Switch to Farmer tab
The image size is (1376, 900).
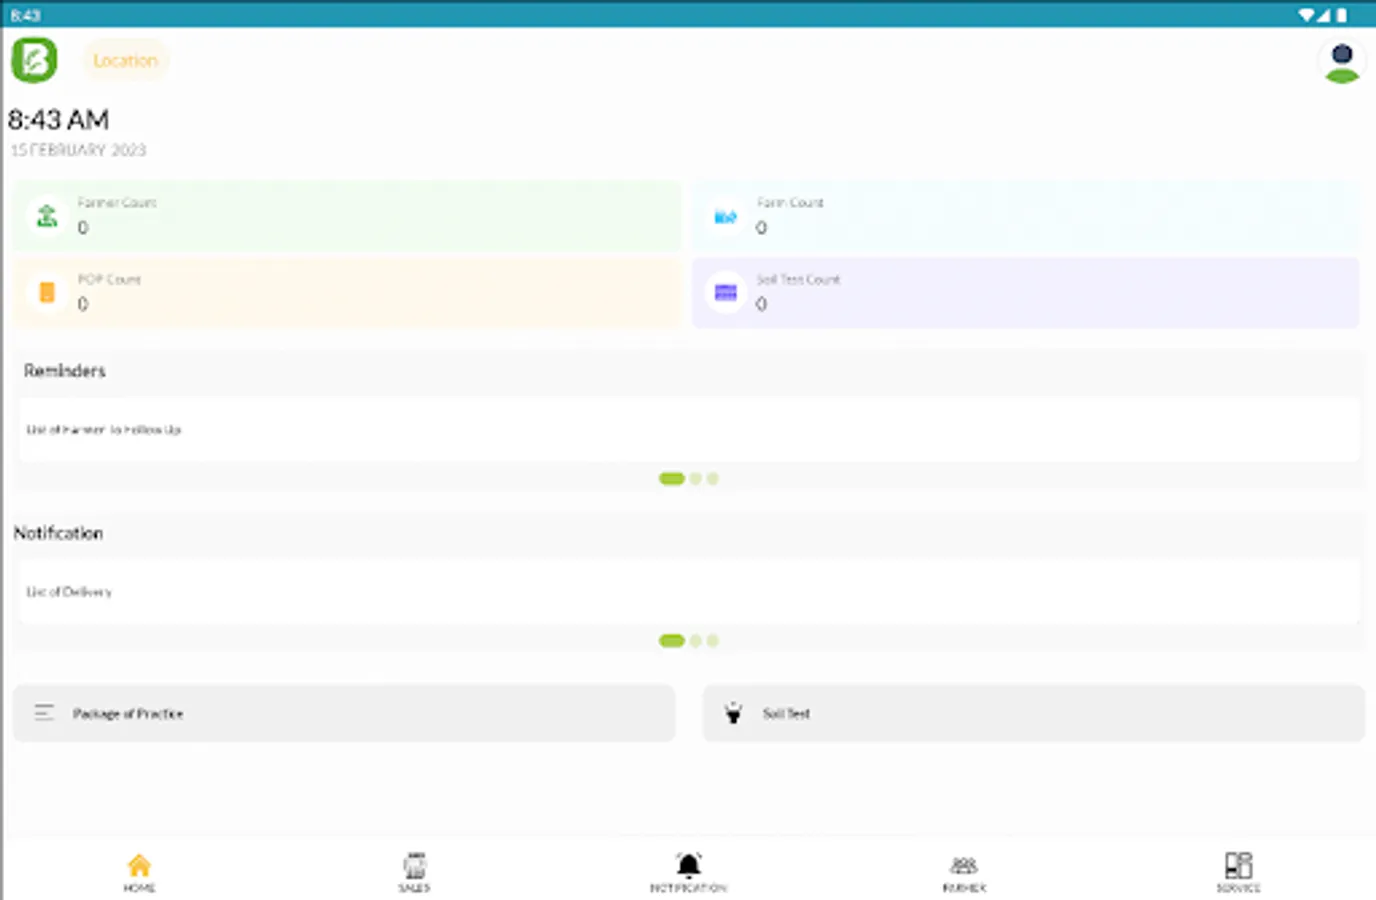[964, 872]
